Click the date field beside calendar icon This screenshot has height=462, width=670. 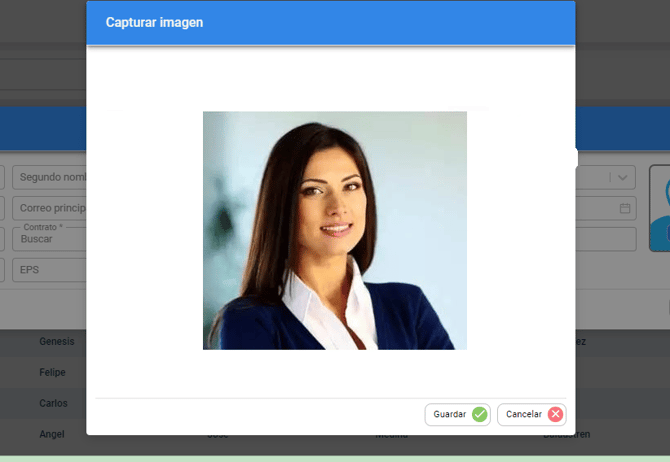coord(597,208)
